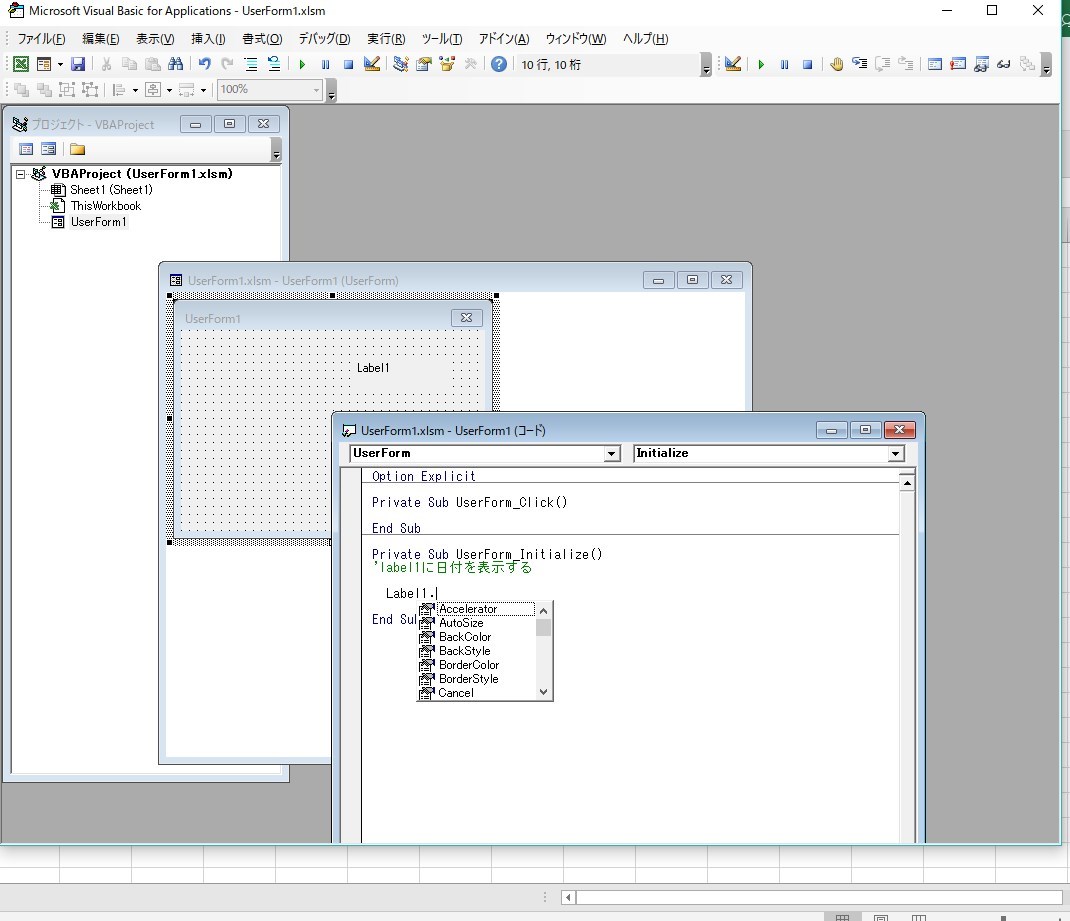Toggle Folders in Project Explorer

[x=77, y=149]
